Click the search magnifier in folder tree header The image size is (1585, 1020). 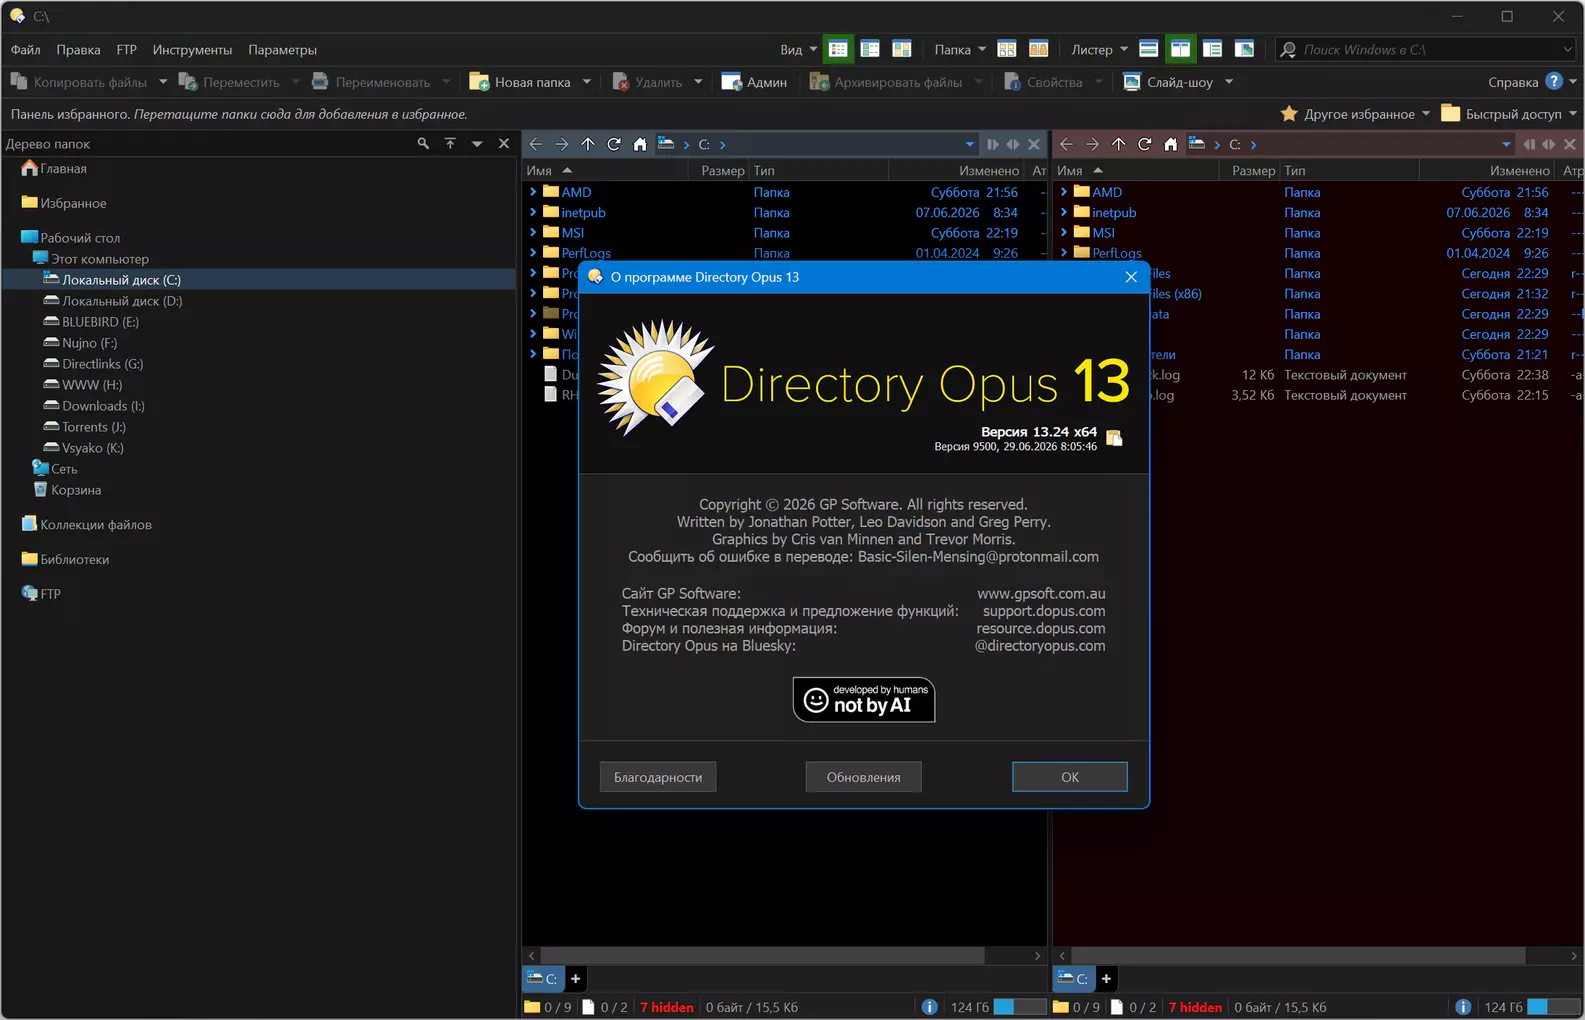click(423, 144)
